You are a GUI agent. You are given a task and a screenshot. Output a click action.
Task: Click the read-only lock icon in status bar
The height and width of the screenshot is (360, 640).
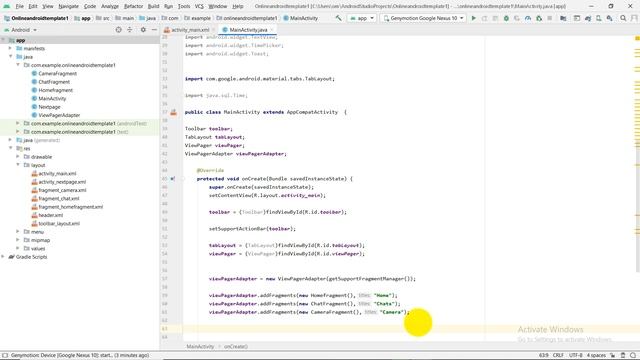pyautogui.click(x=613, y=356)
